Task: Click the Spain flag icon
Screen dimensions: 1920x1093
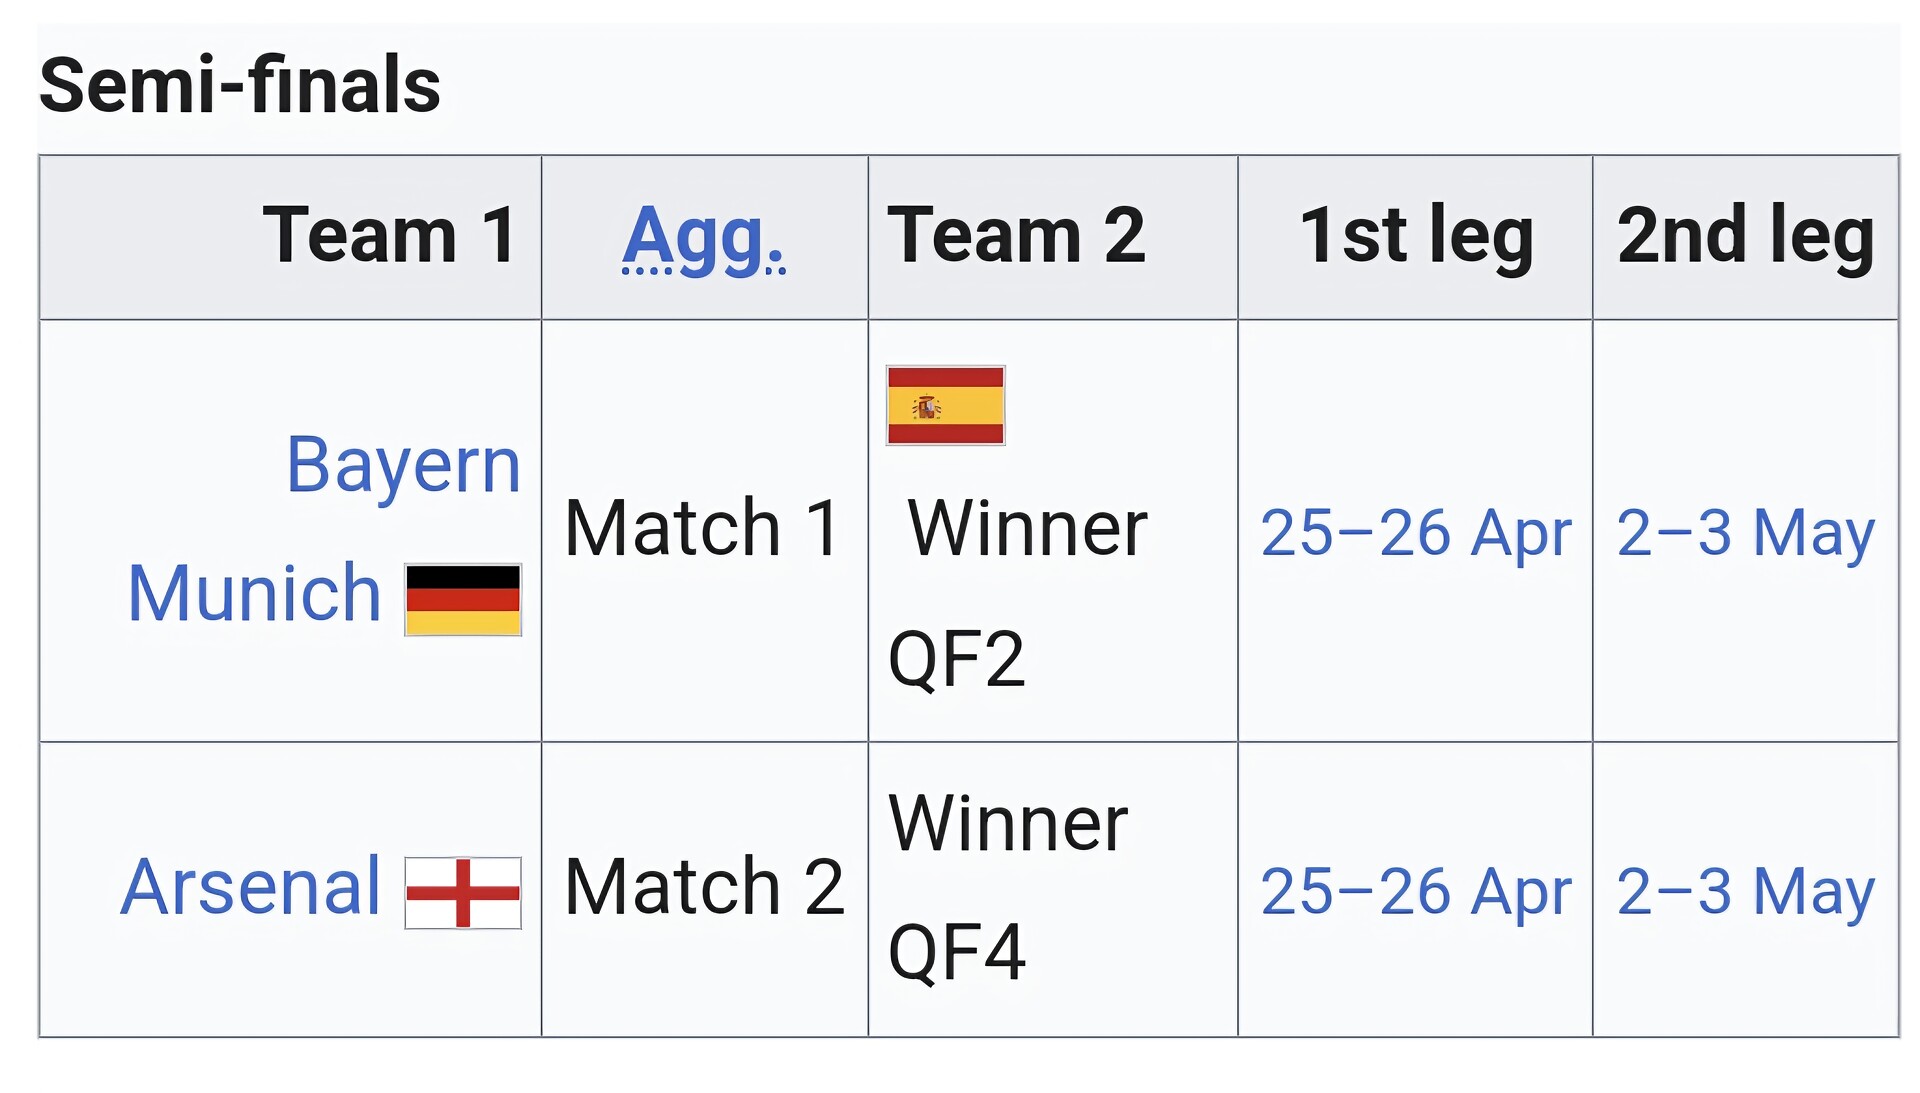Action: tap(945, 405)
